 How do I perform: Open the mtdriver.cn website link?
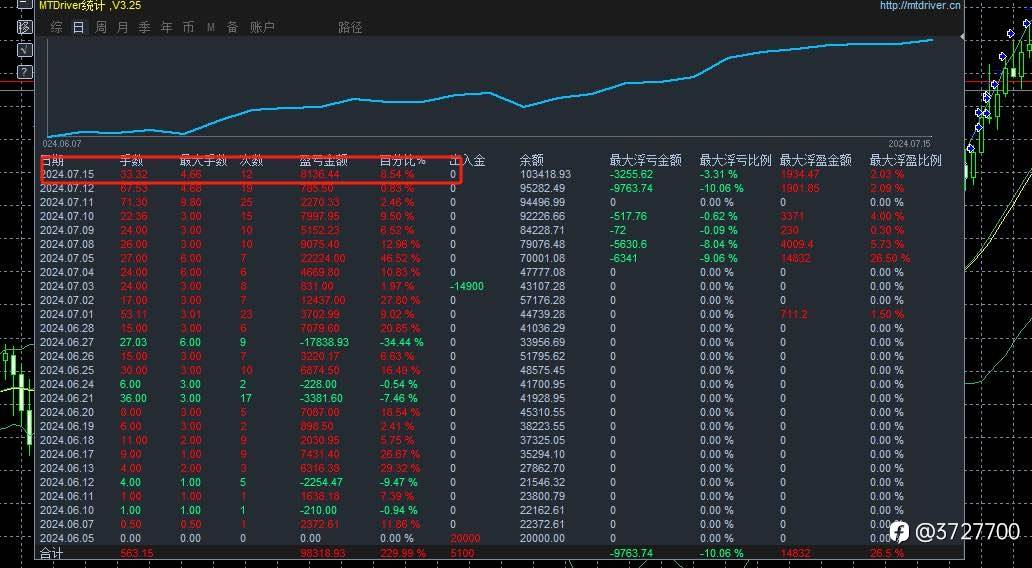920,5
